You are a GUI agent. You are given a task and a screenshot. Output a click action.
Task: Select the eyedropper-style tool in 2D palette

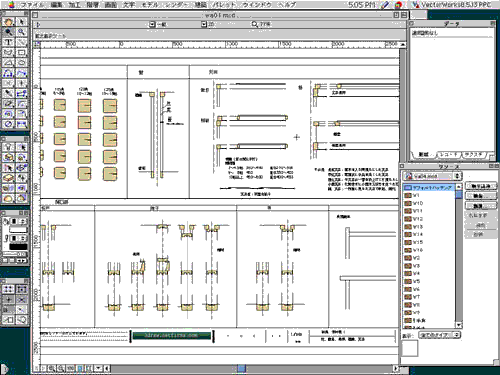tap(8, 94)
